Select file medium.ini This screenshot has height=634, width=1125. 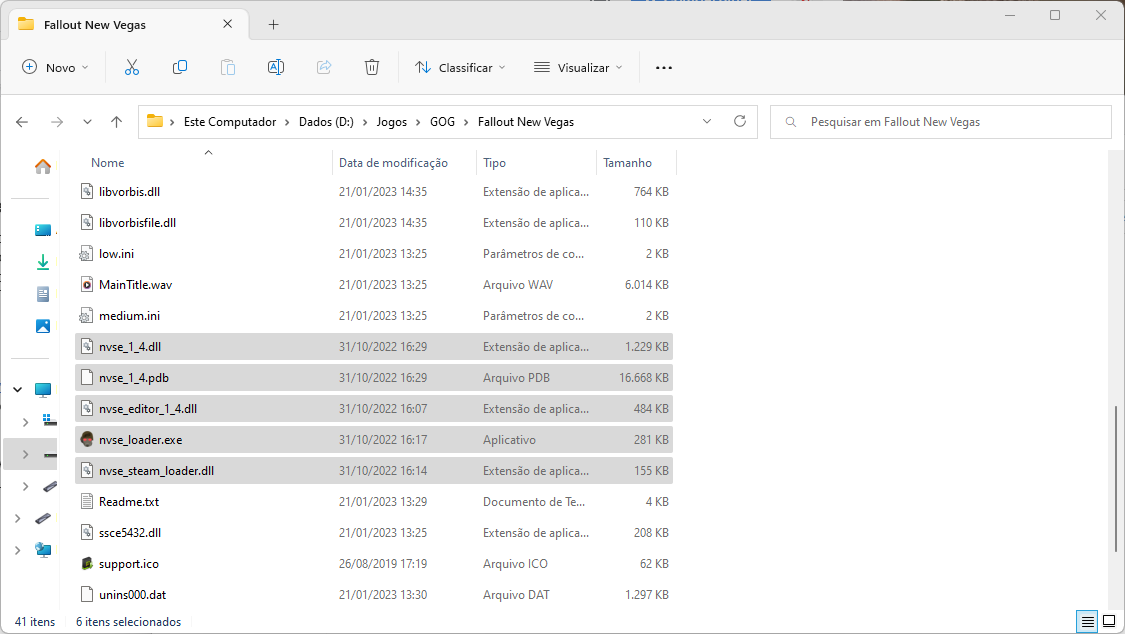pyautogui.click(x=374, y=316)
